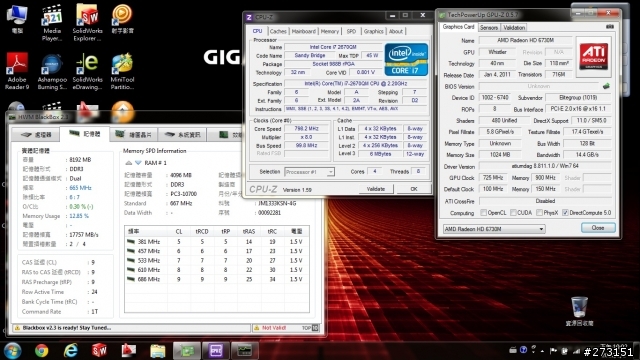640x360 pixels.
Task: Click previous RAM slot up arrow in BlackBox
Action: (128, 162)
